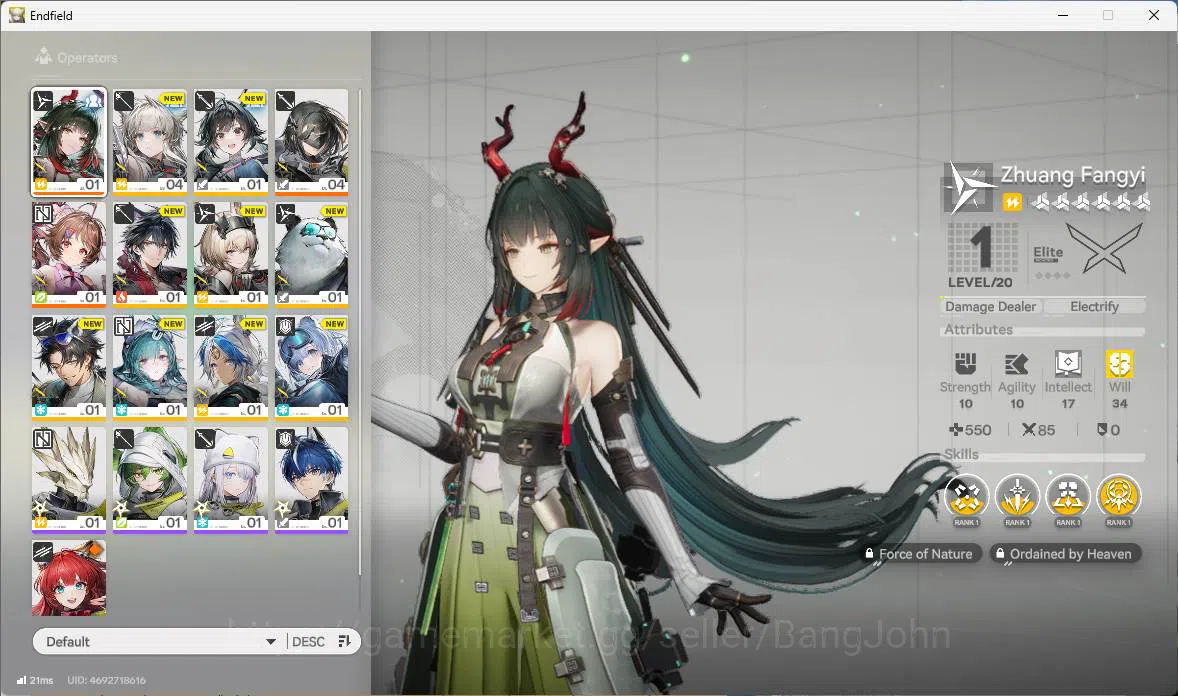Click the operator class icon beside Zhuang Fangyi
1178x696 pixels.
tap(967, 188)
